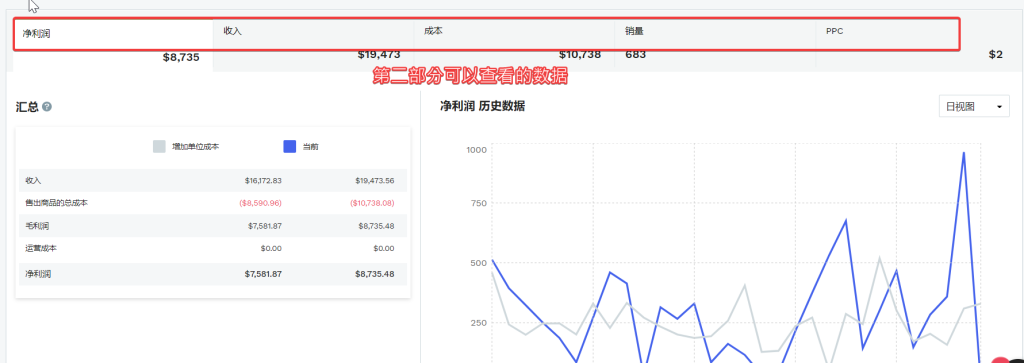The height and width of the screenshot is (363, 1024).
Task: Click the help icon beside 汇总
Action: pyautogui.click(x=47, y=106)
